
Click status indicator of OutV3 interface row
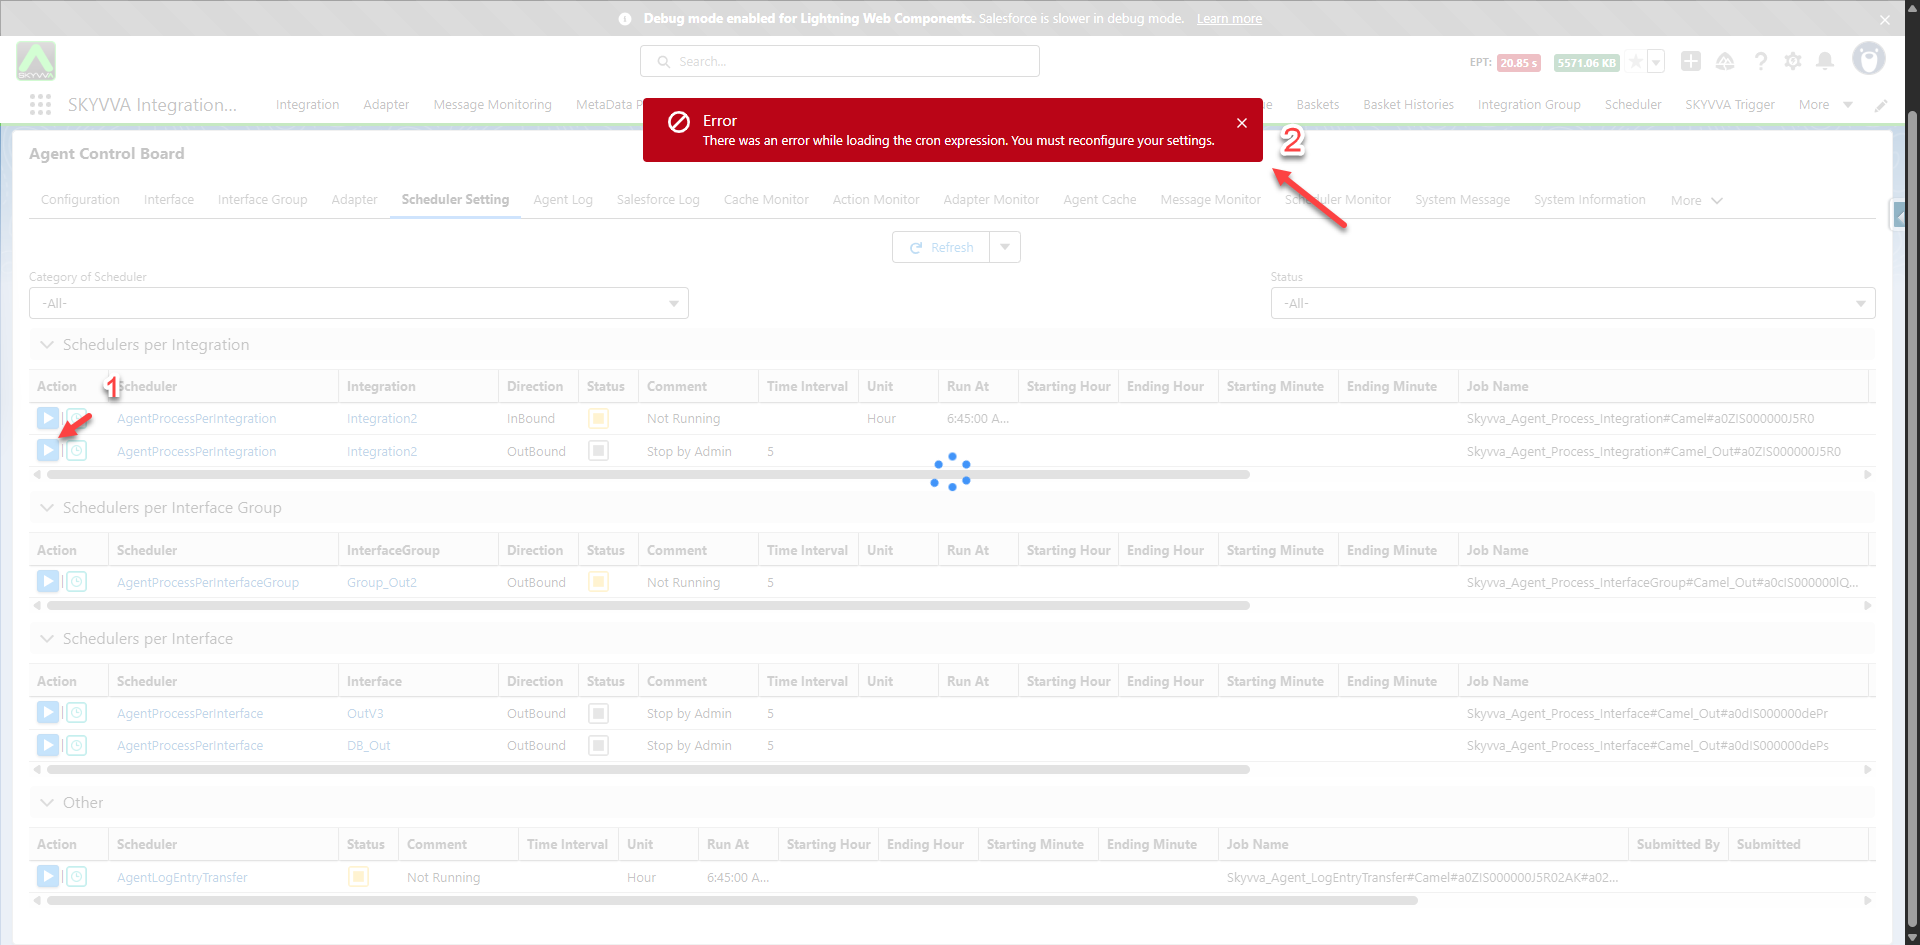click(598, 714)
